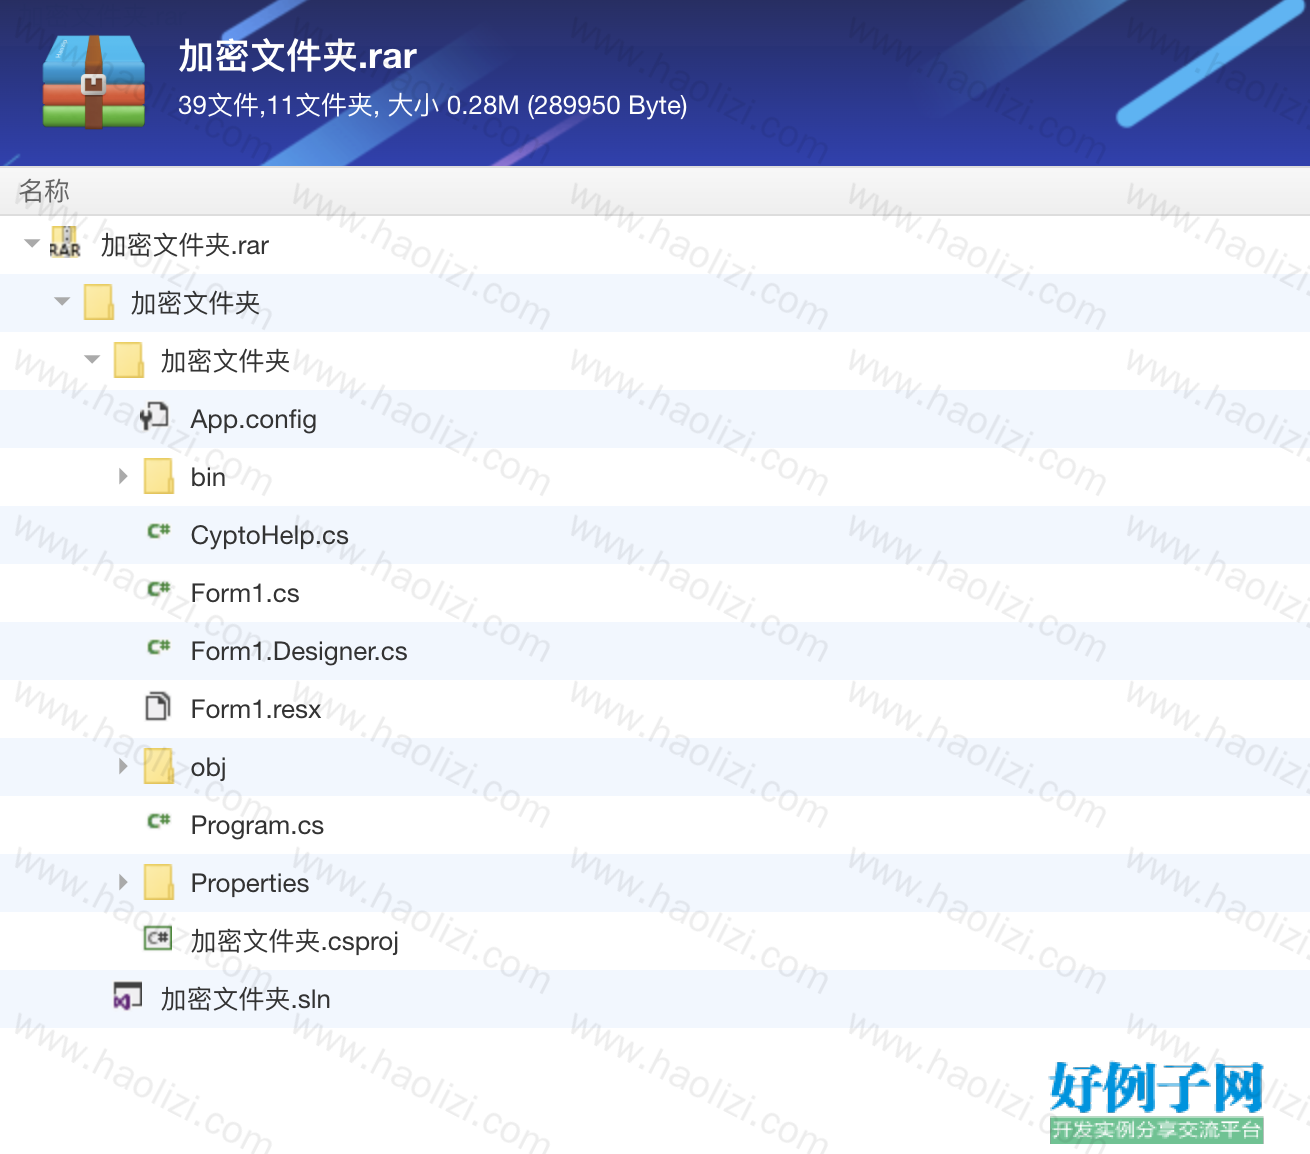The image size is (1310, 1154).
Task: Click the document icon for Form1.resx
Action: (x=157, y=706)
